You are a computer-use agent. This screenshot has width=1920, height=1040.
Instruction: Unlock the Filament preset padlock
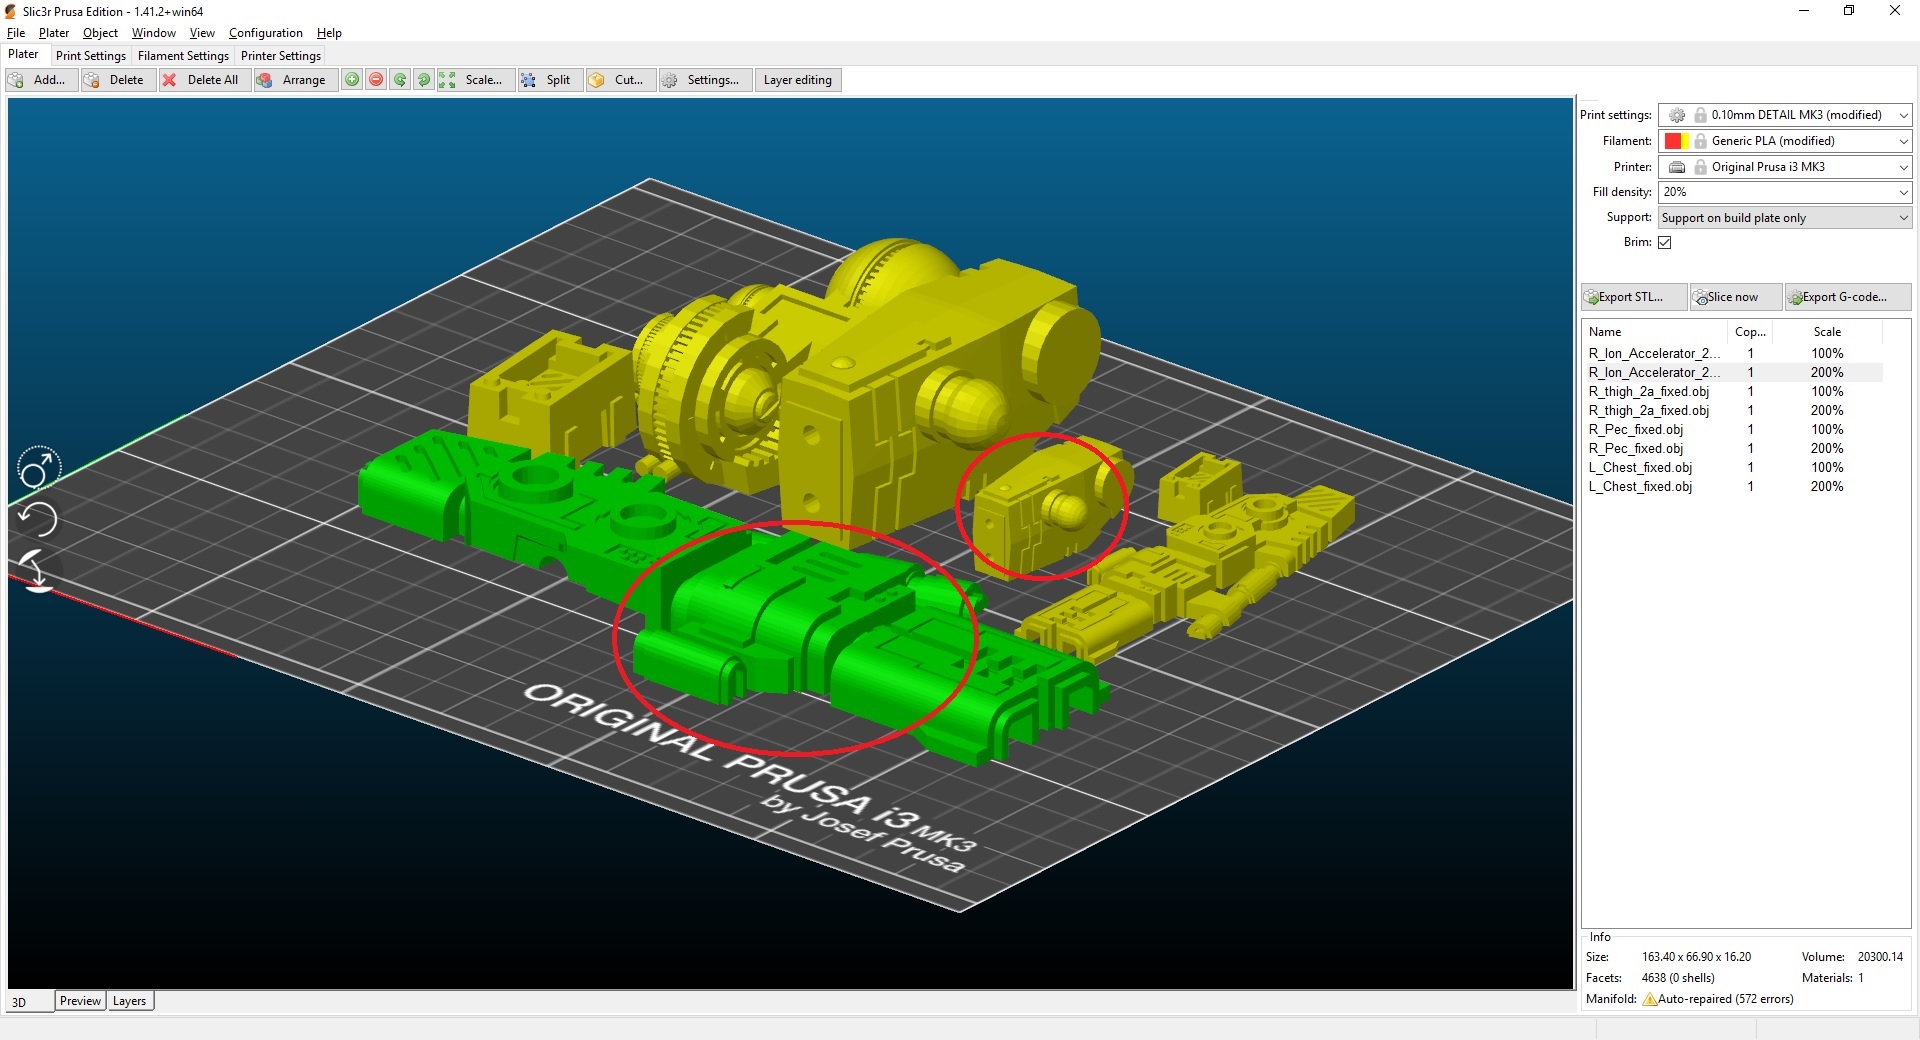coord(1699,141)
